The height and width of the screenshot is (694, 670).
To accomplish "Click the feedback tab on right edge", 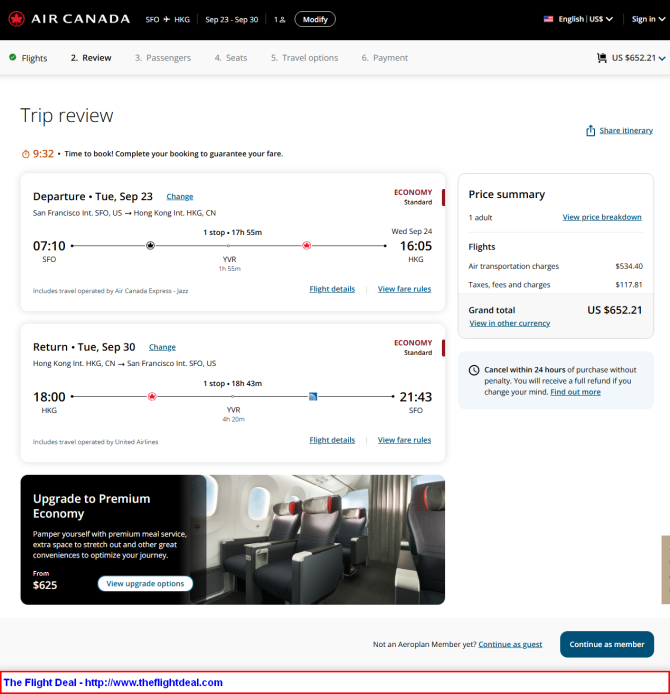I will 666,570.
